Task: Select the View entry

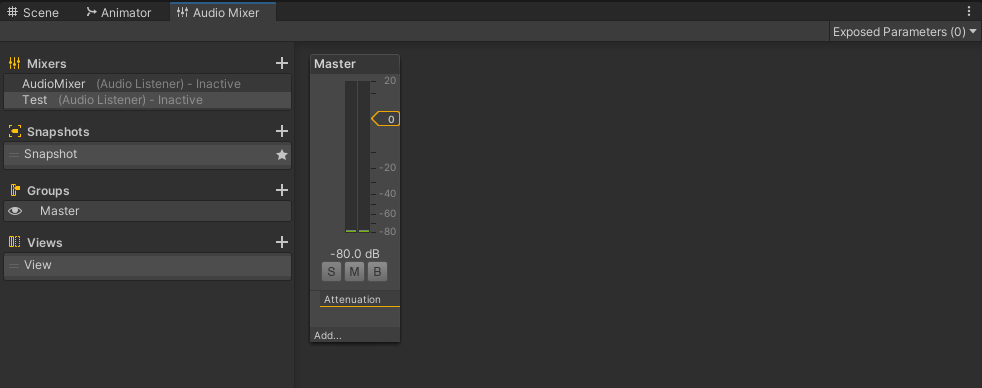Action: pos(147,265)
